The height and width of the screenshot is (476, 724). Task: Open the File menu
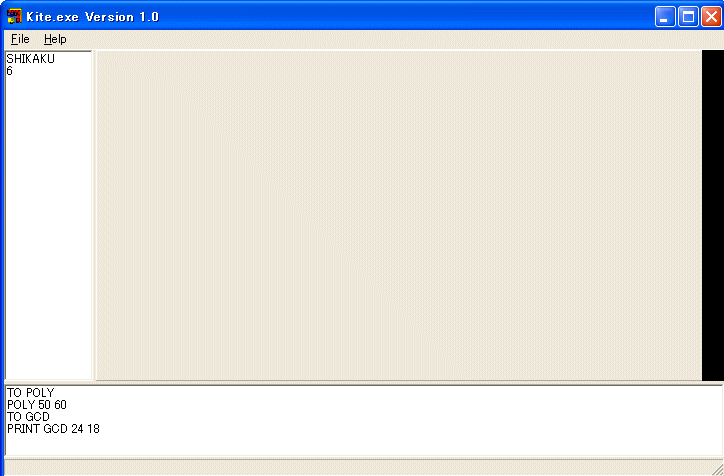(x=20, y=39)
